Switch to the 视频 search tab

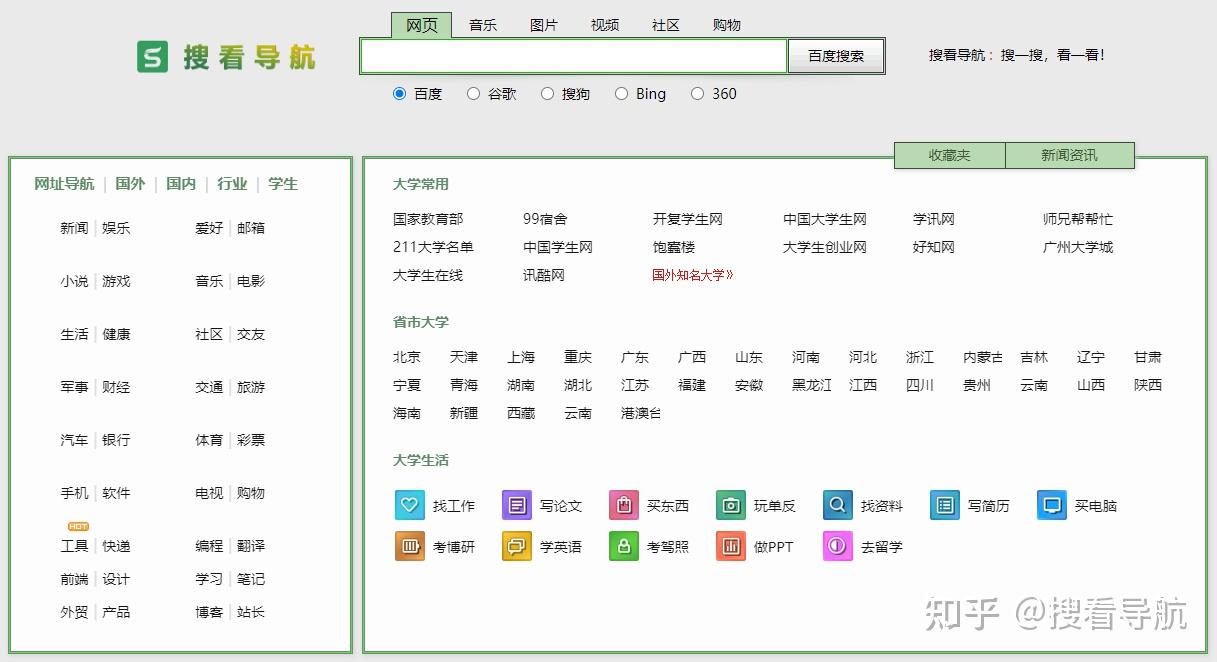[x=605, y=25]
